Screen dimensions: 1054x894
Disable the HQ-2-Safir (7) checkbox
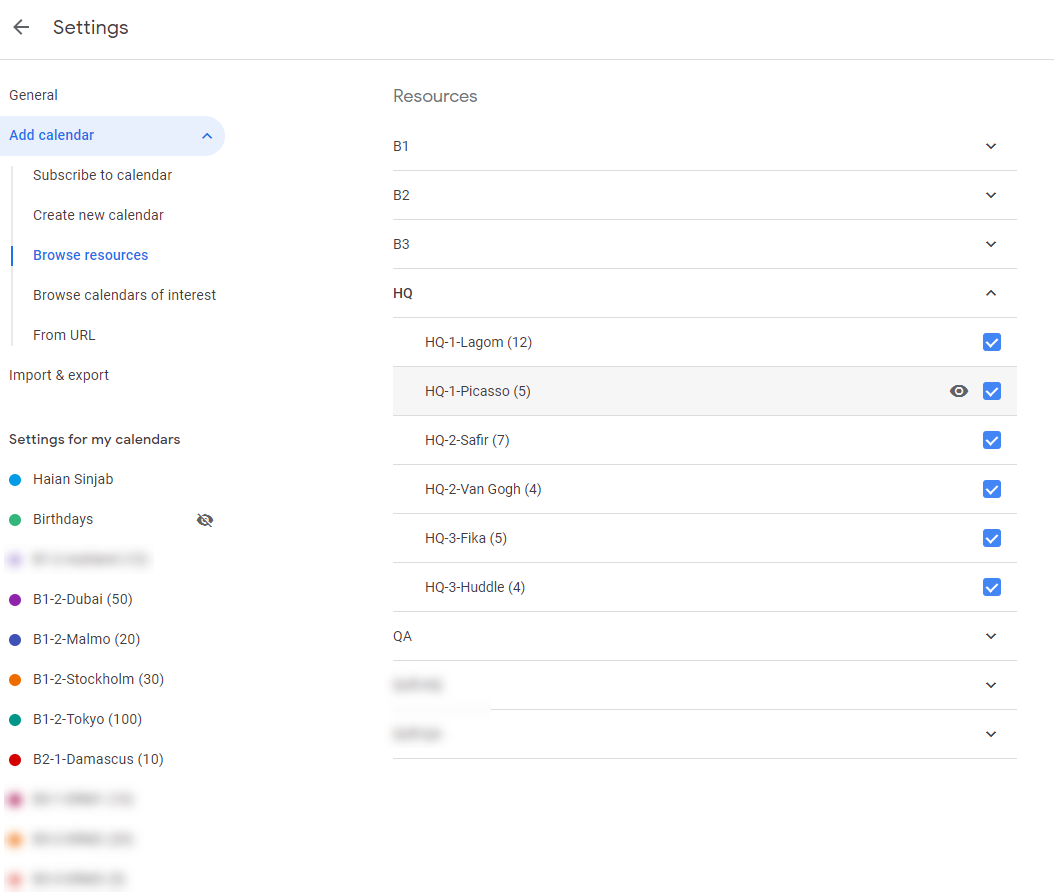(991, 440)
